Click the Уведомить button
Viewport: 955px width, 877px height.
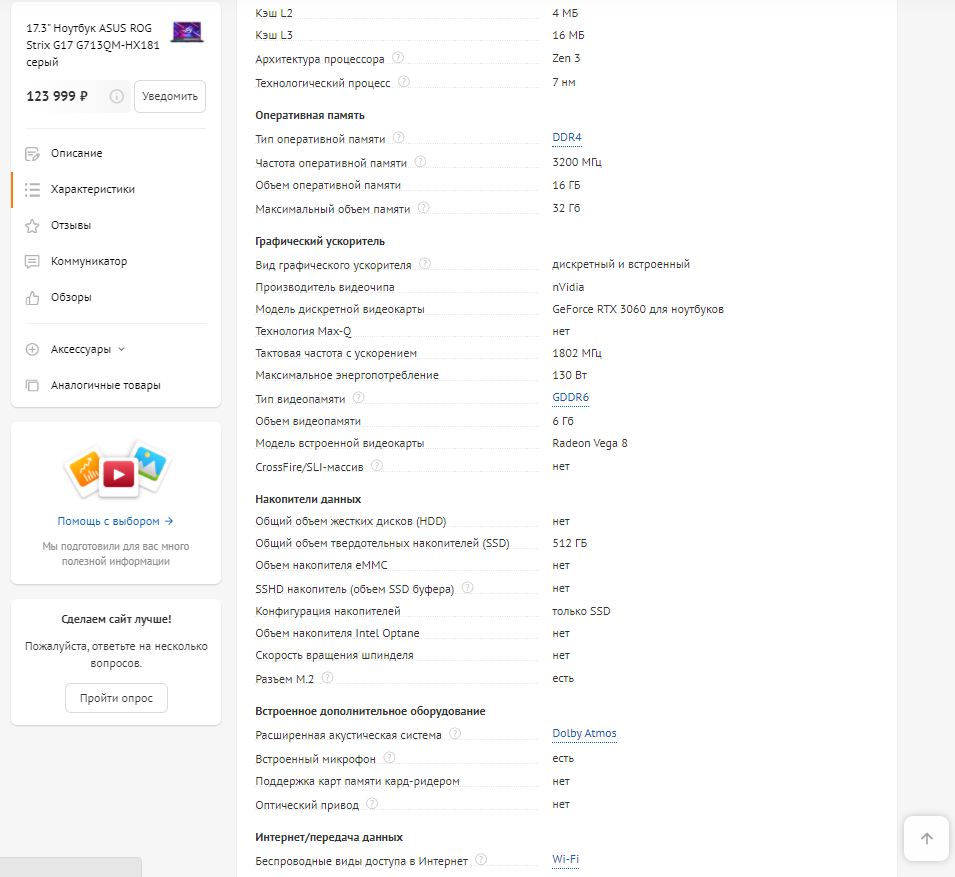(x=170, y=96)
